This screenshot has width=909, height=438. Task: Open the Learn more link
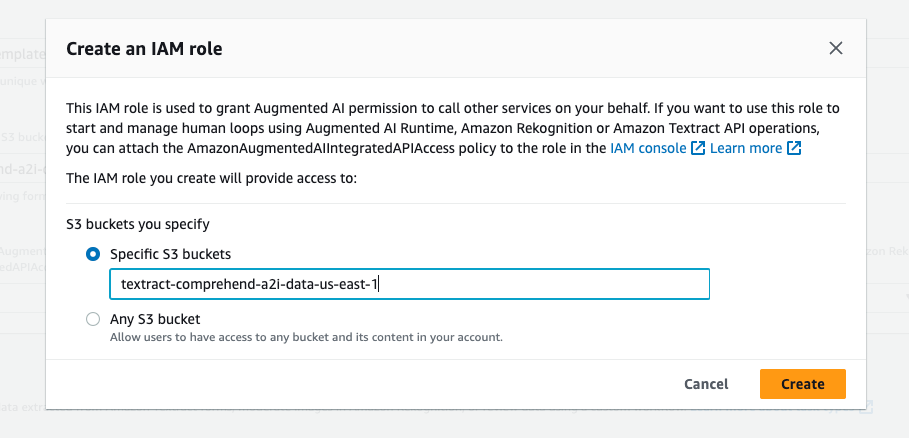746,148
